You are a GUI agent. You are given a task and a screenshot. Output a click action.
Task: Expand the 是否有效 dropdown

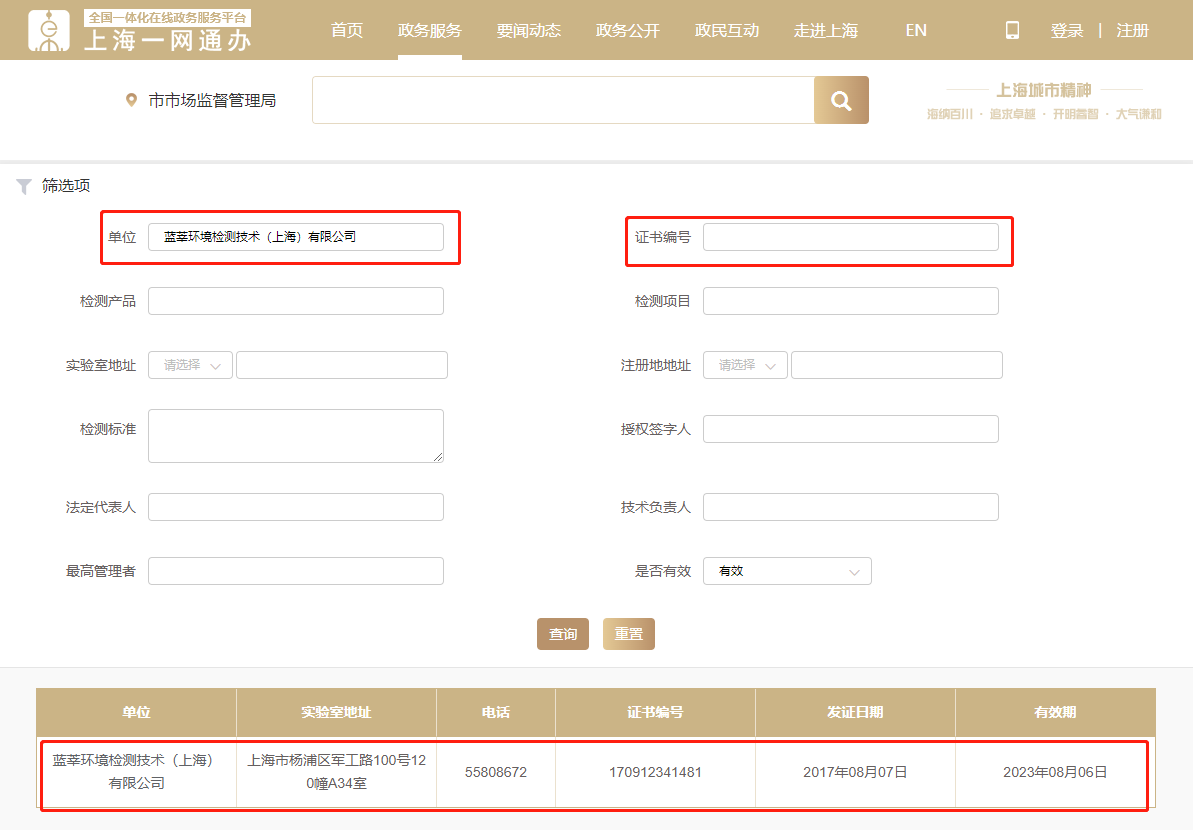(x=787, y=571)
